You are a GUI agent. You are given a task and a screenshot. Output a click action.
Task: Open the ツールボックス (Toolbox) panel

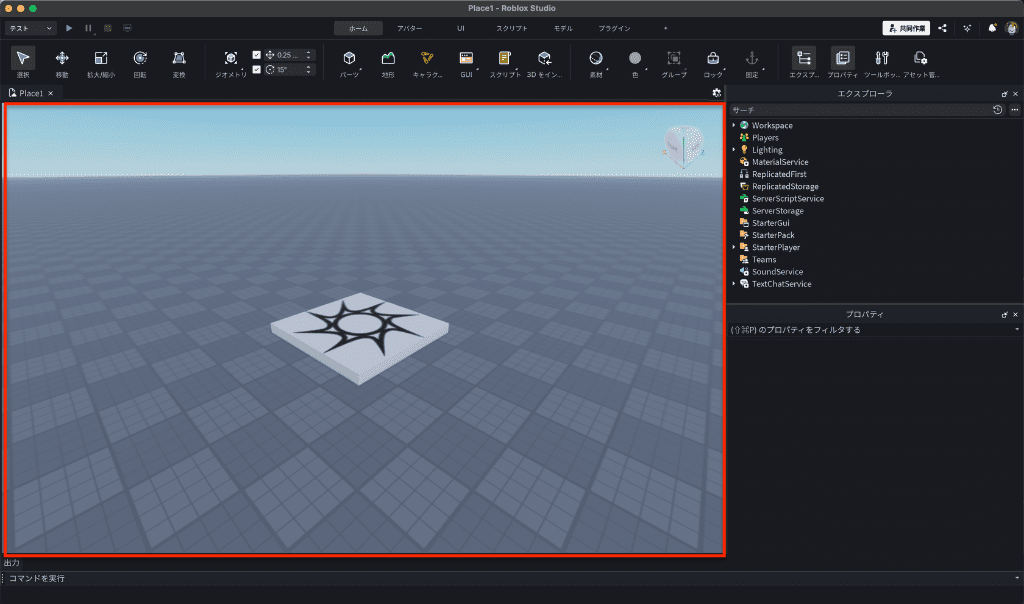(x=881, y=59)
